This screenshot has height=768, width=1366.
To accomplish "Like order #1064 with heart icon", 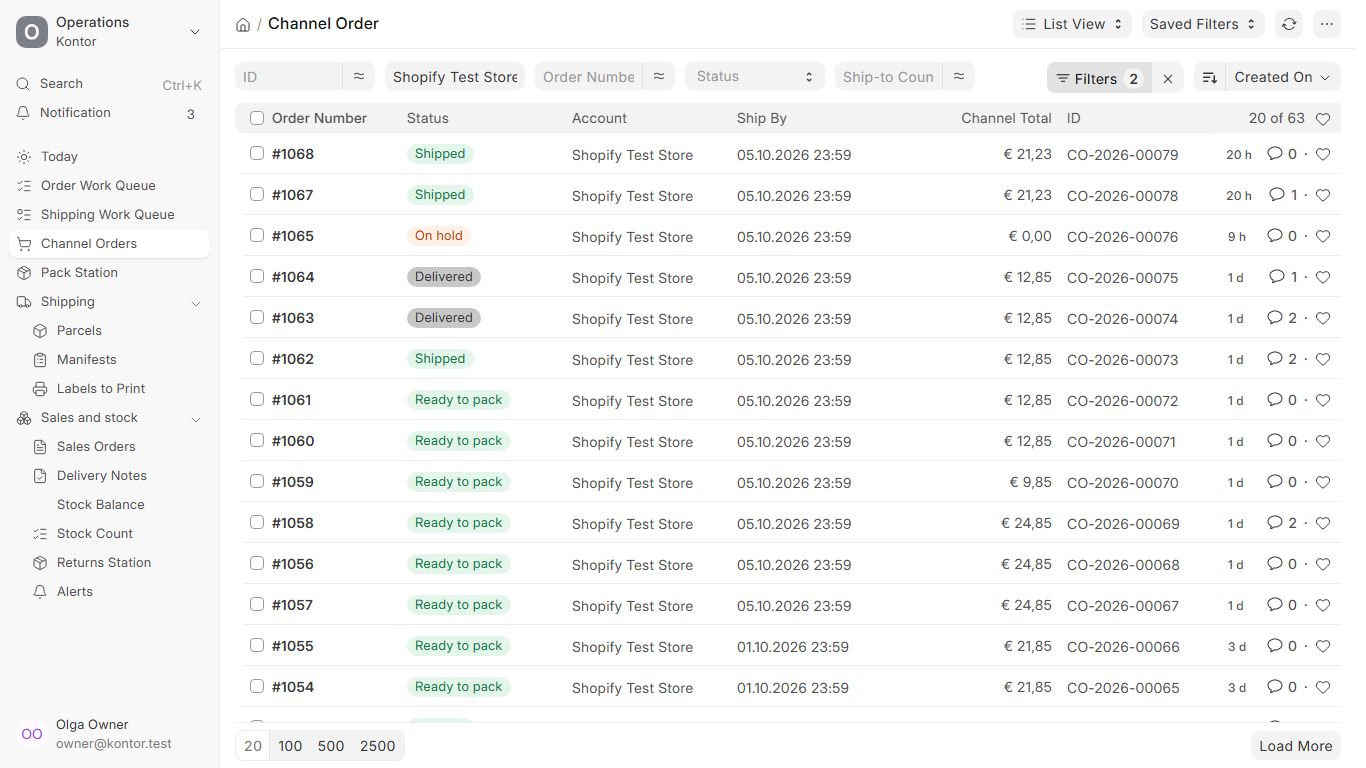I will tap(1323, 277).
